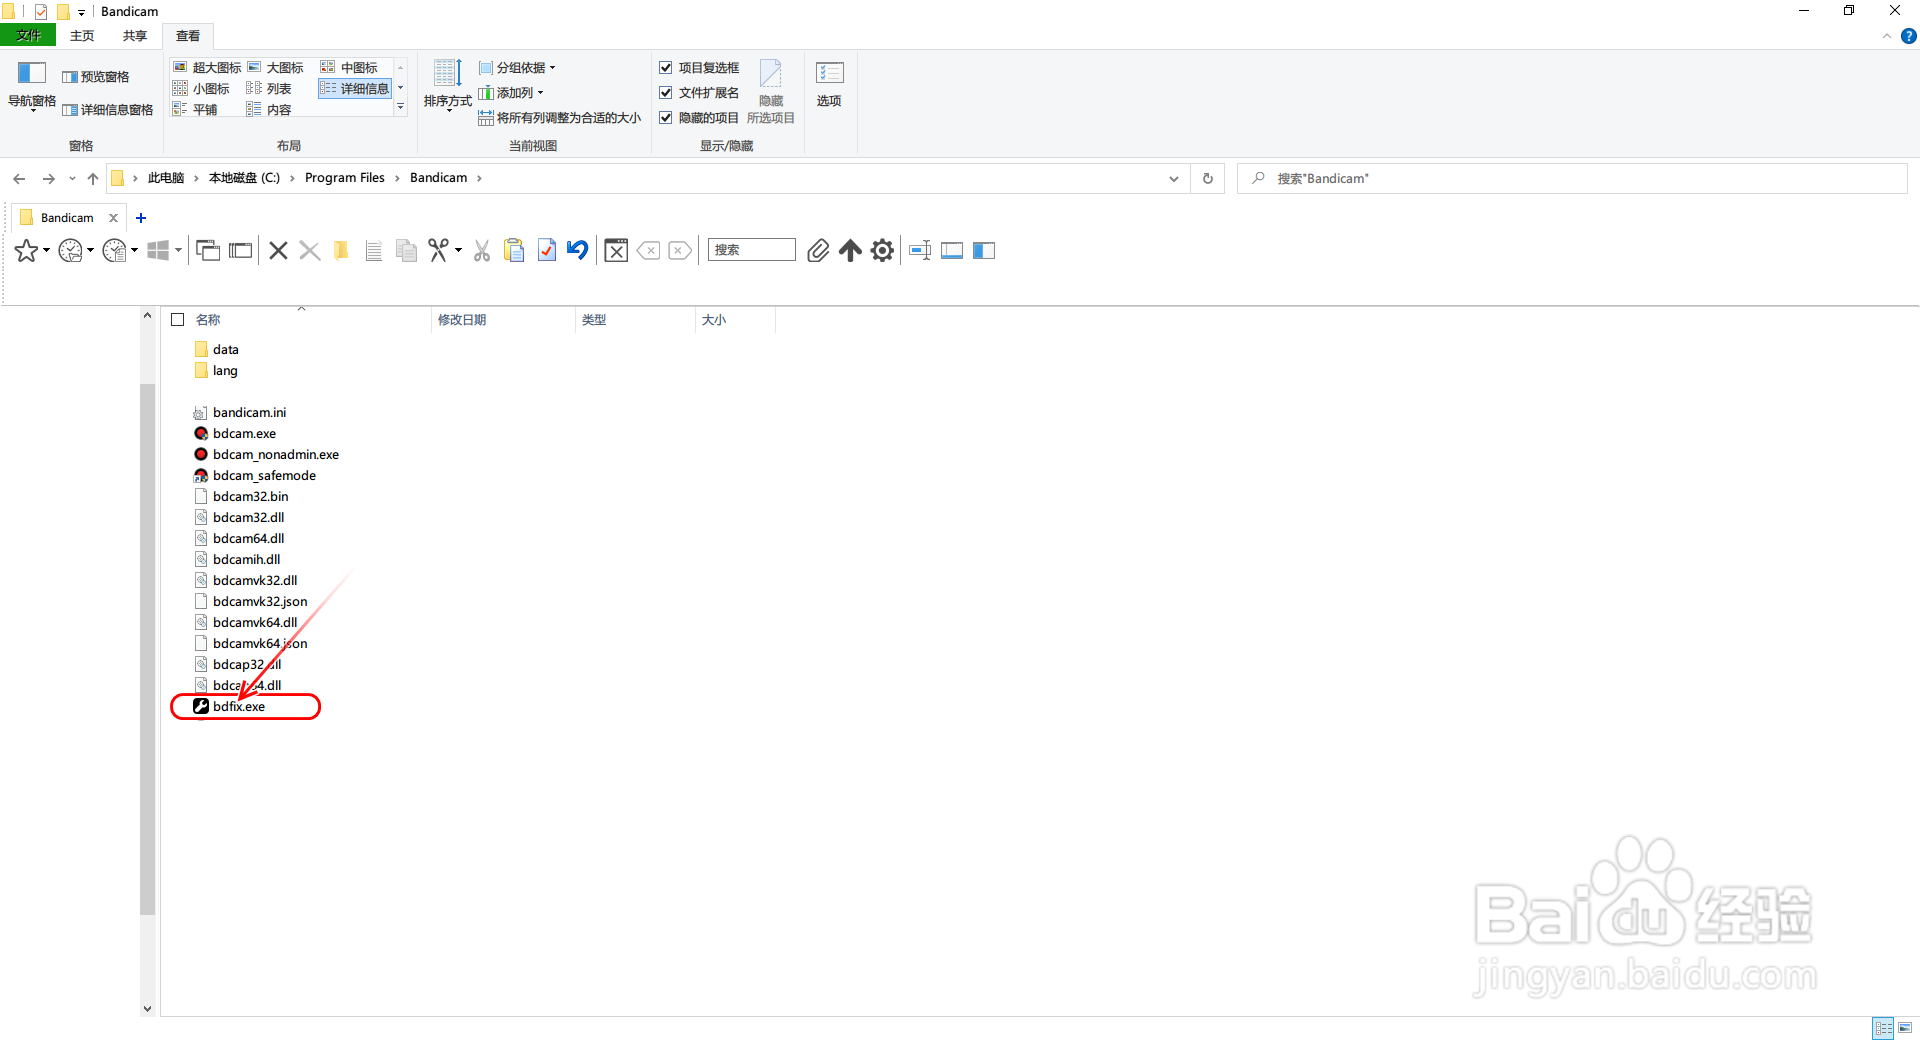This screenshot has height=1040, width=1920.
Task: Click the Search Bandicam input box
Action: pos(1572,179)
